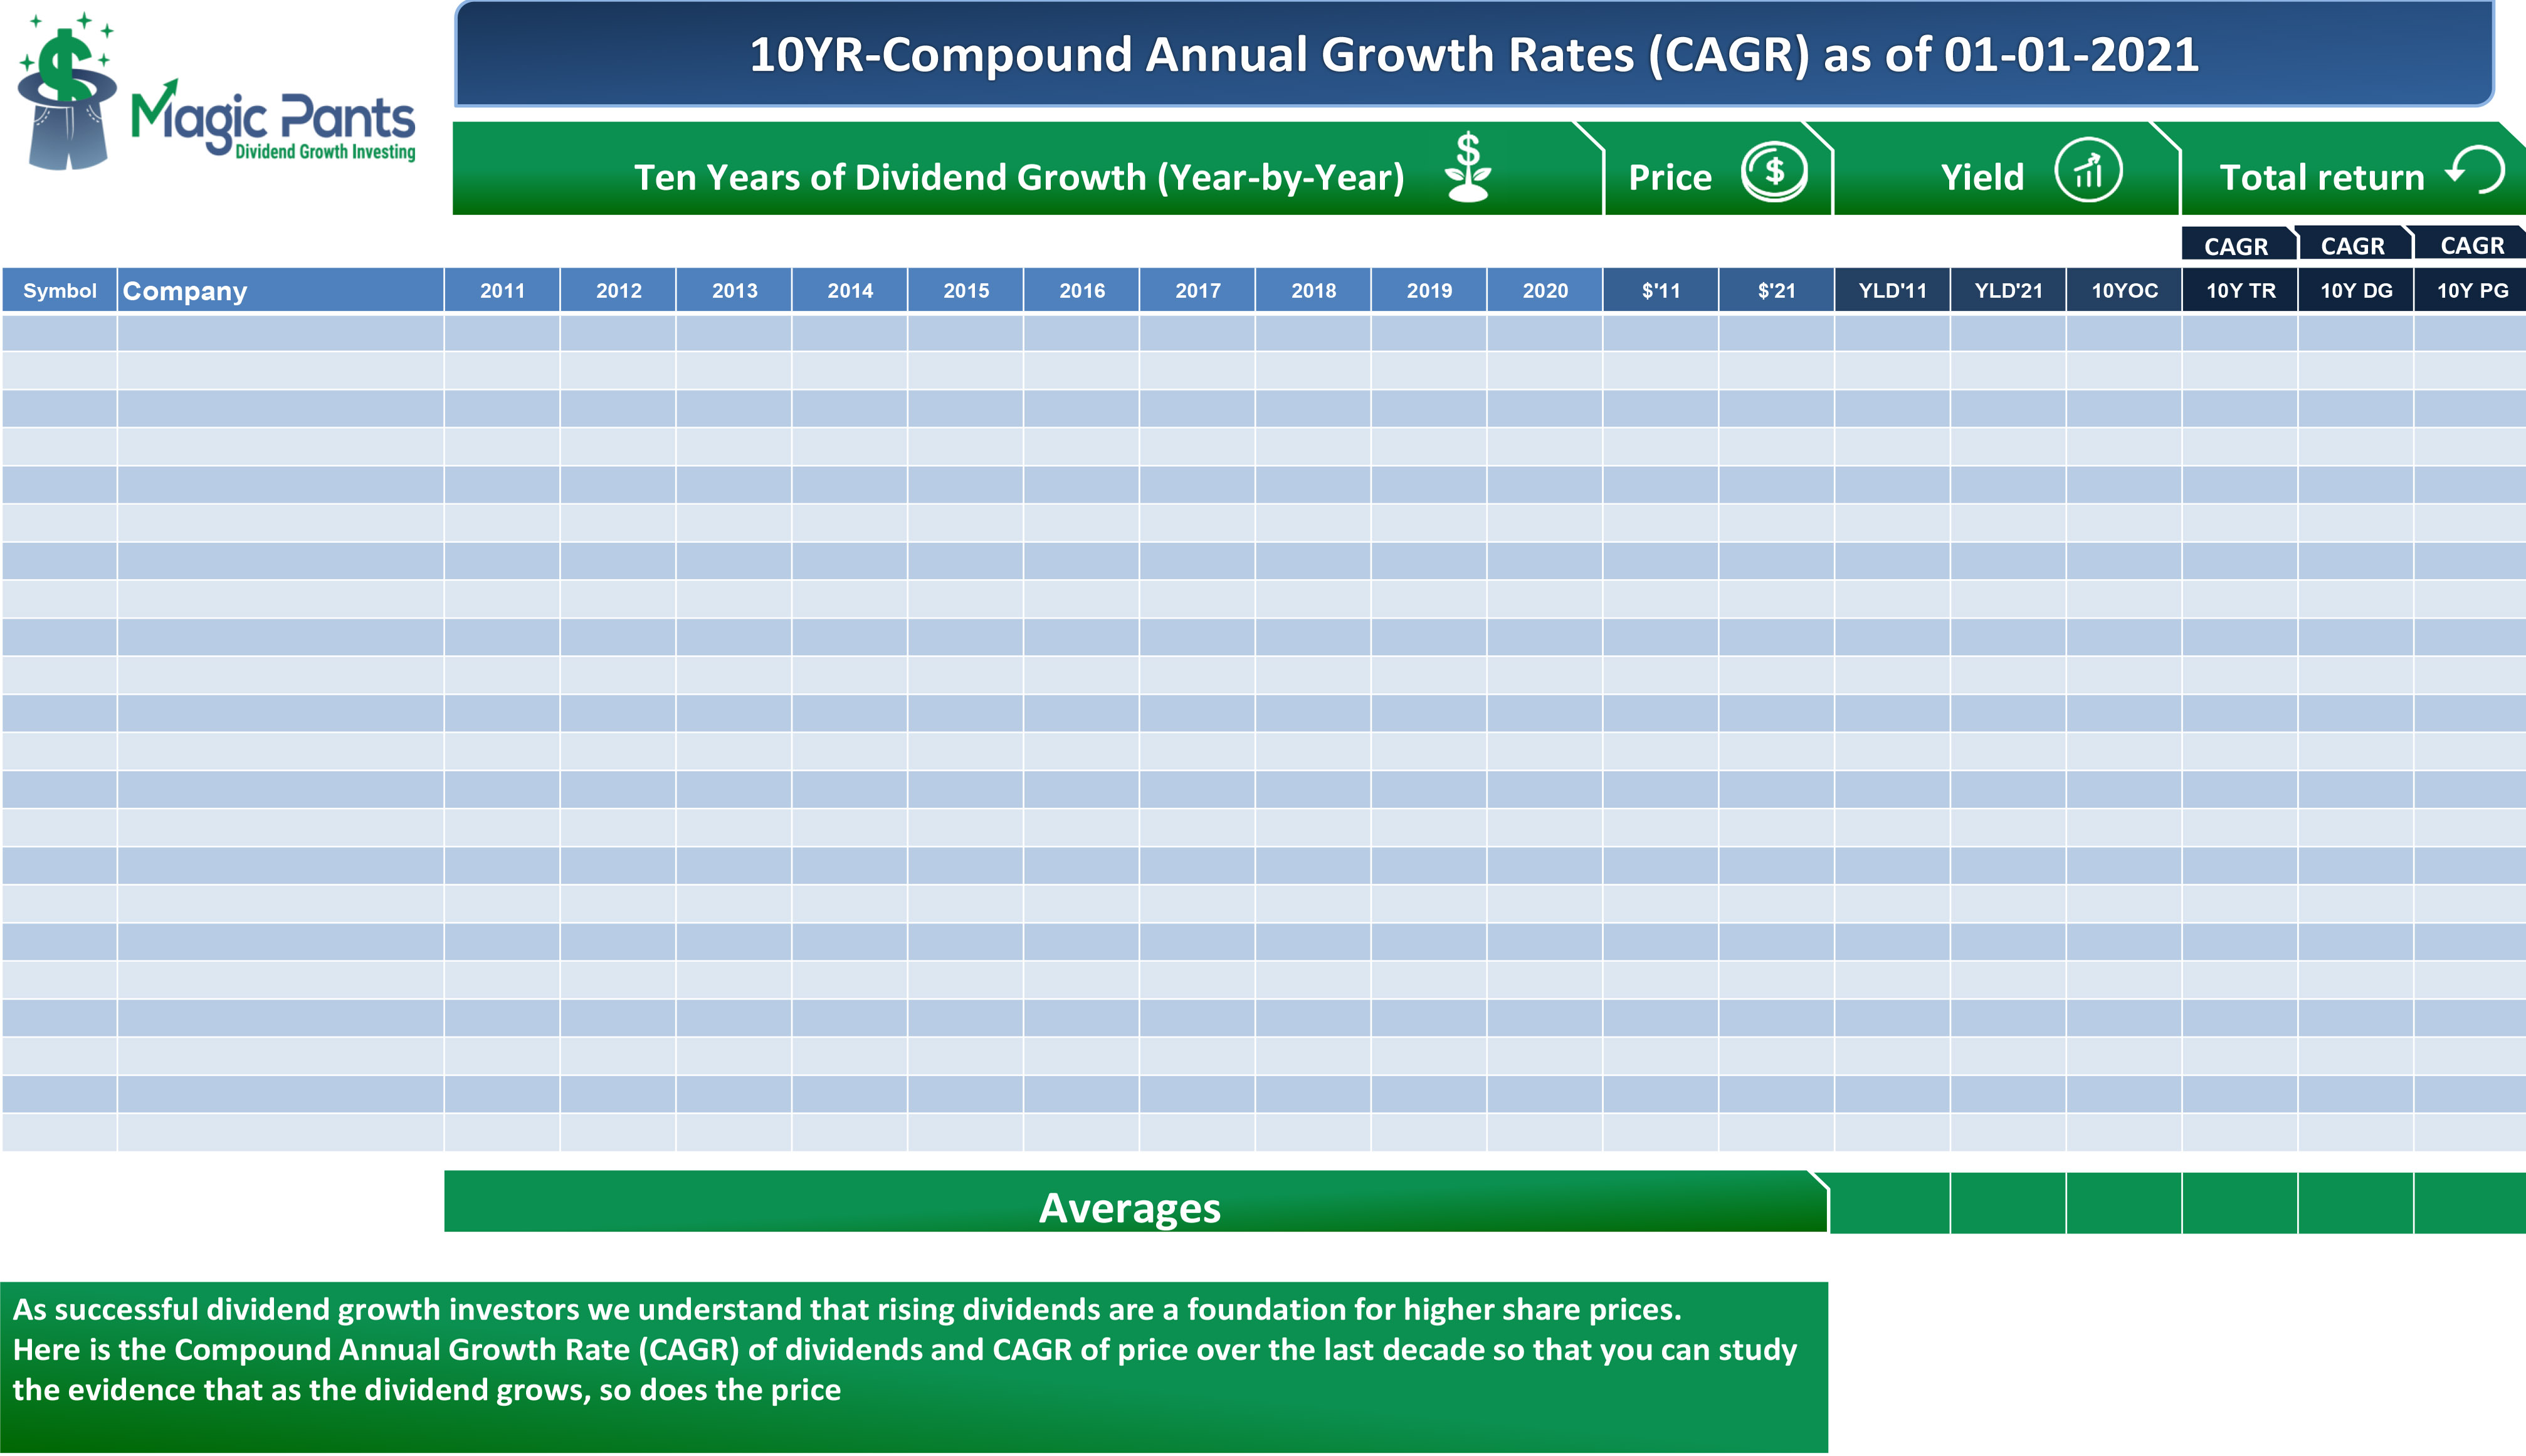Select the Company column header
2526x1456 pixels.
(280, 291)
